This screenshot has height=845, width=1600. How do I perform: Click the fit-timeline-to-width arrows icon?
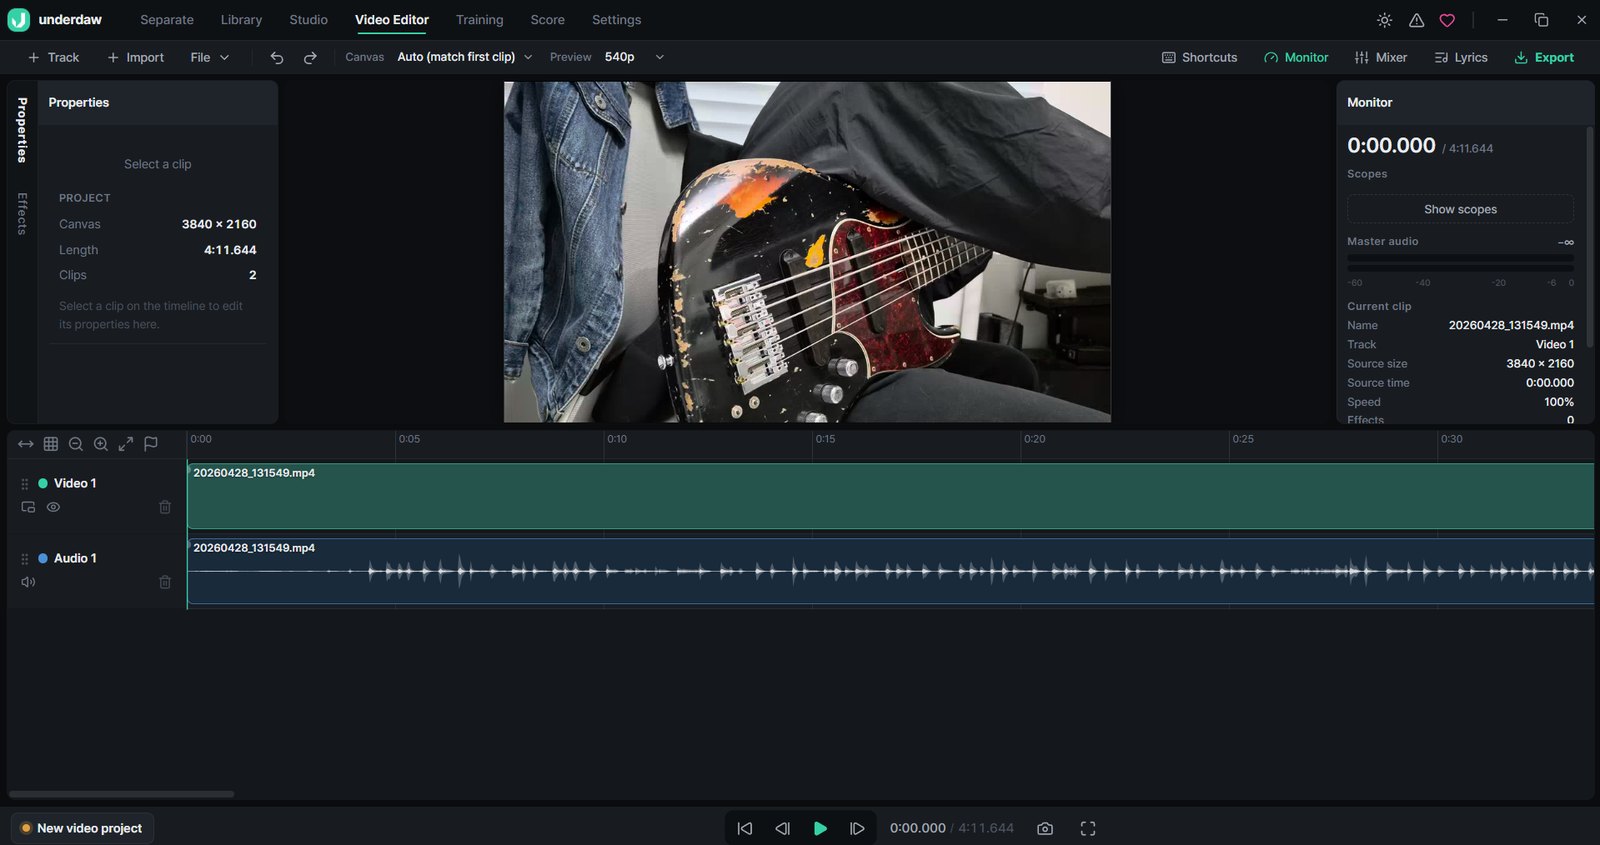point(26,444)
